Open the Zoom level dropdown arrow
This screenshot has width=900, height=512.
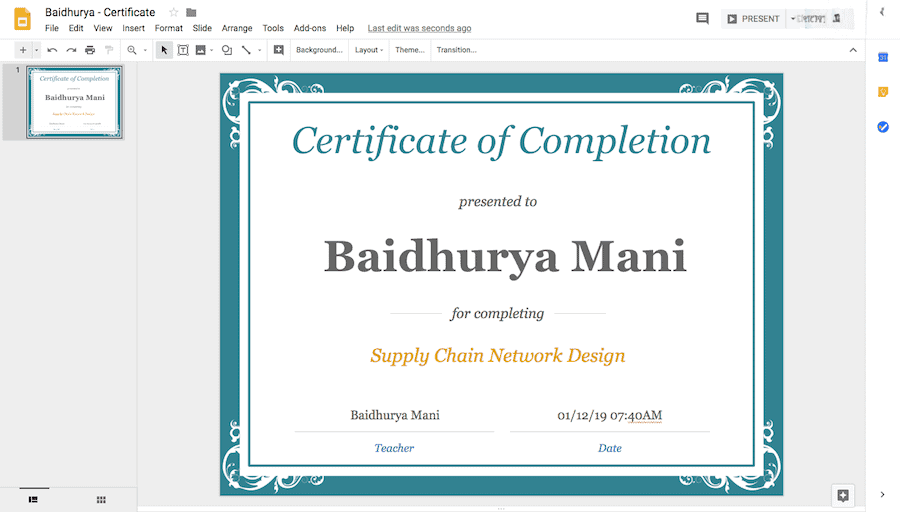144,50
